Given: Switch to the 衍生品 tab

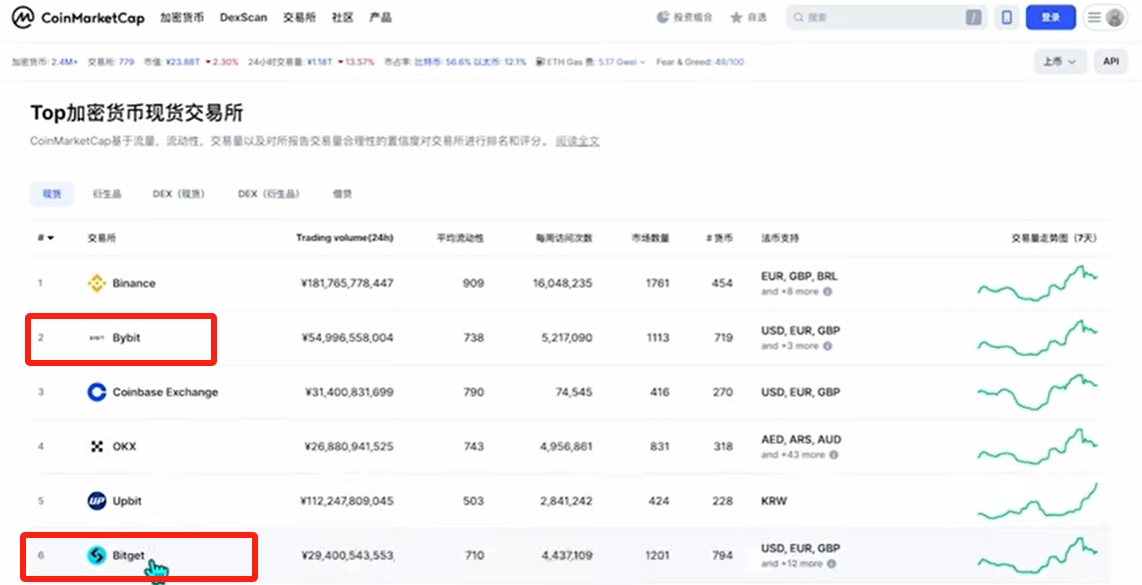Looking at the screenshot, I should tap(107, 194).
